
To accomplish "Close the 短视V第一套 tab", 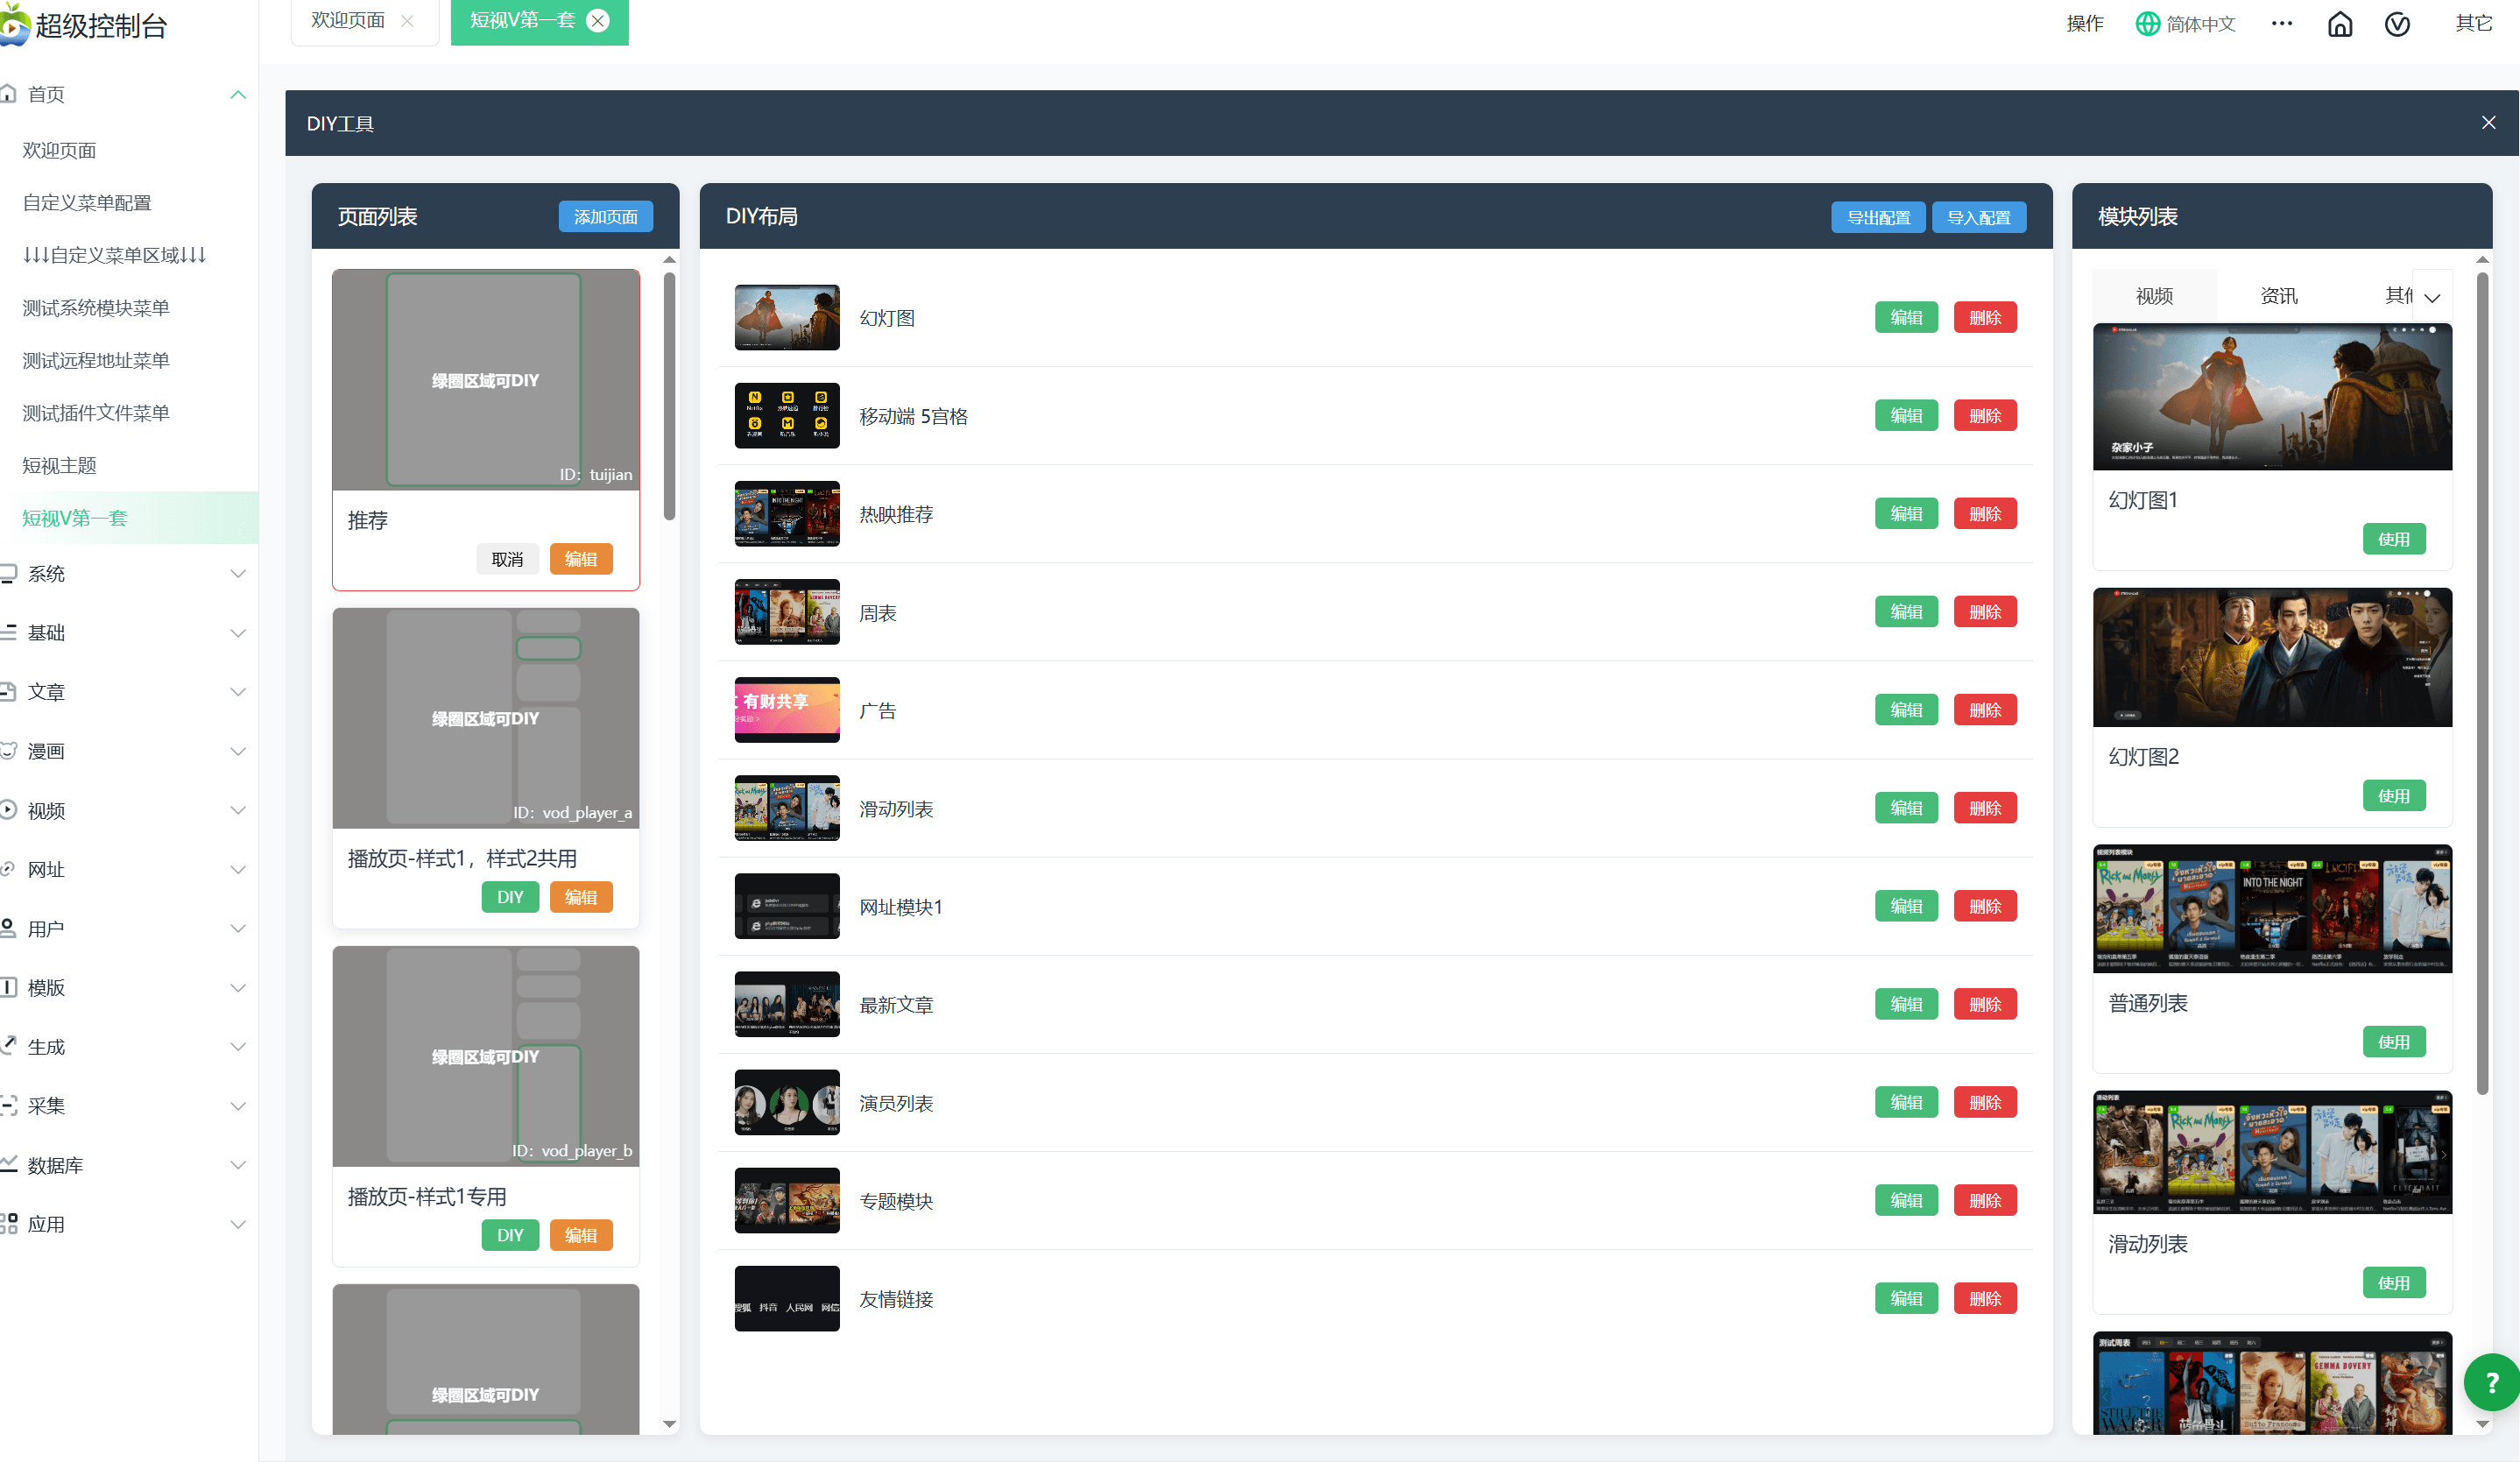I will pos(598,21).
